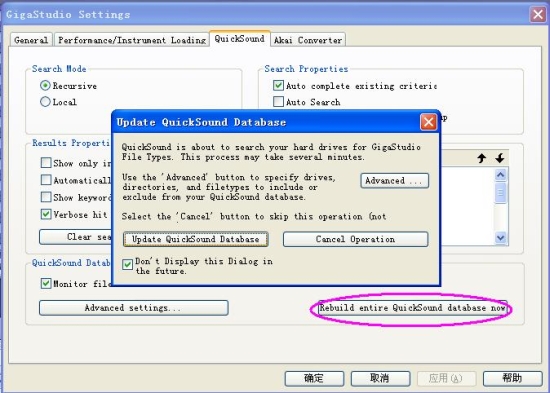550x393 pixels.
Task: Click the Cancel Operation button
Action: (355, 239)
